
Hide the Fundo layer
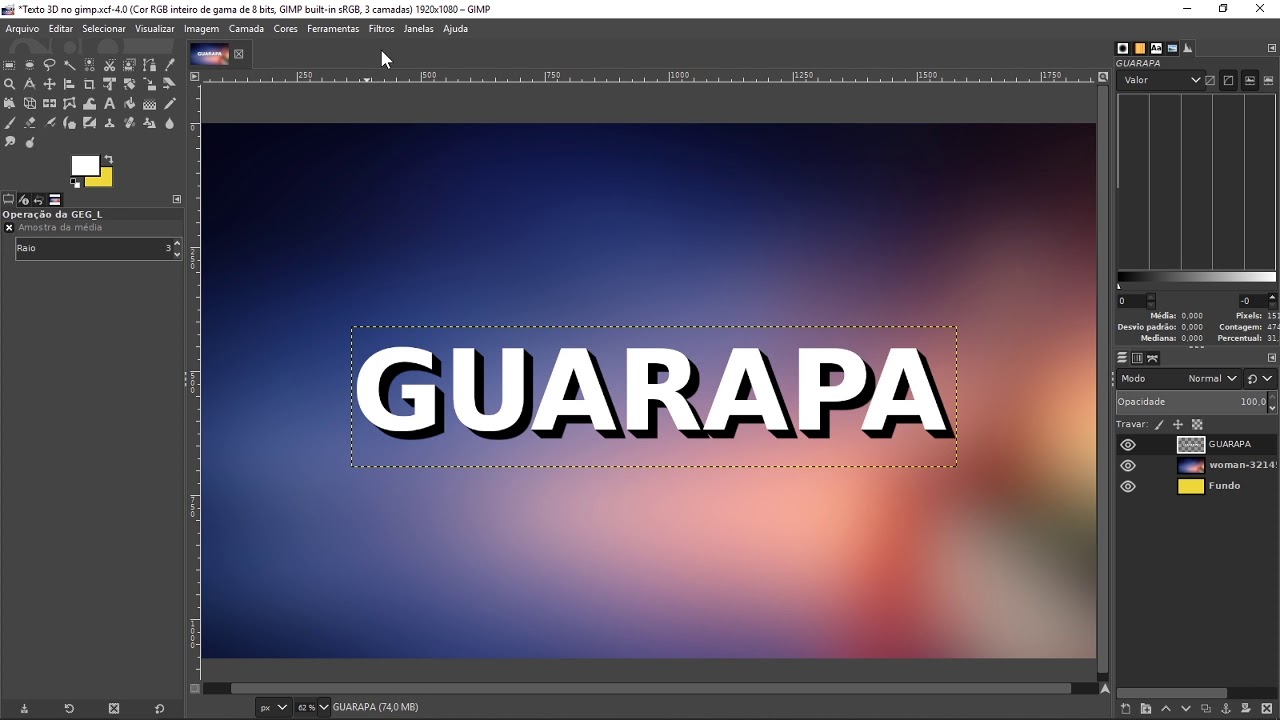coord(1128,487)
